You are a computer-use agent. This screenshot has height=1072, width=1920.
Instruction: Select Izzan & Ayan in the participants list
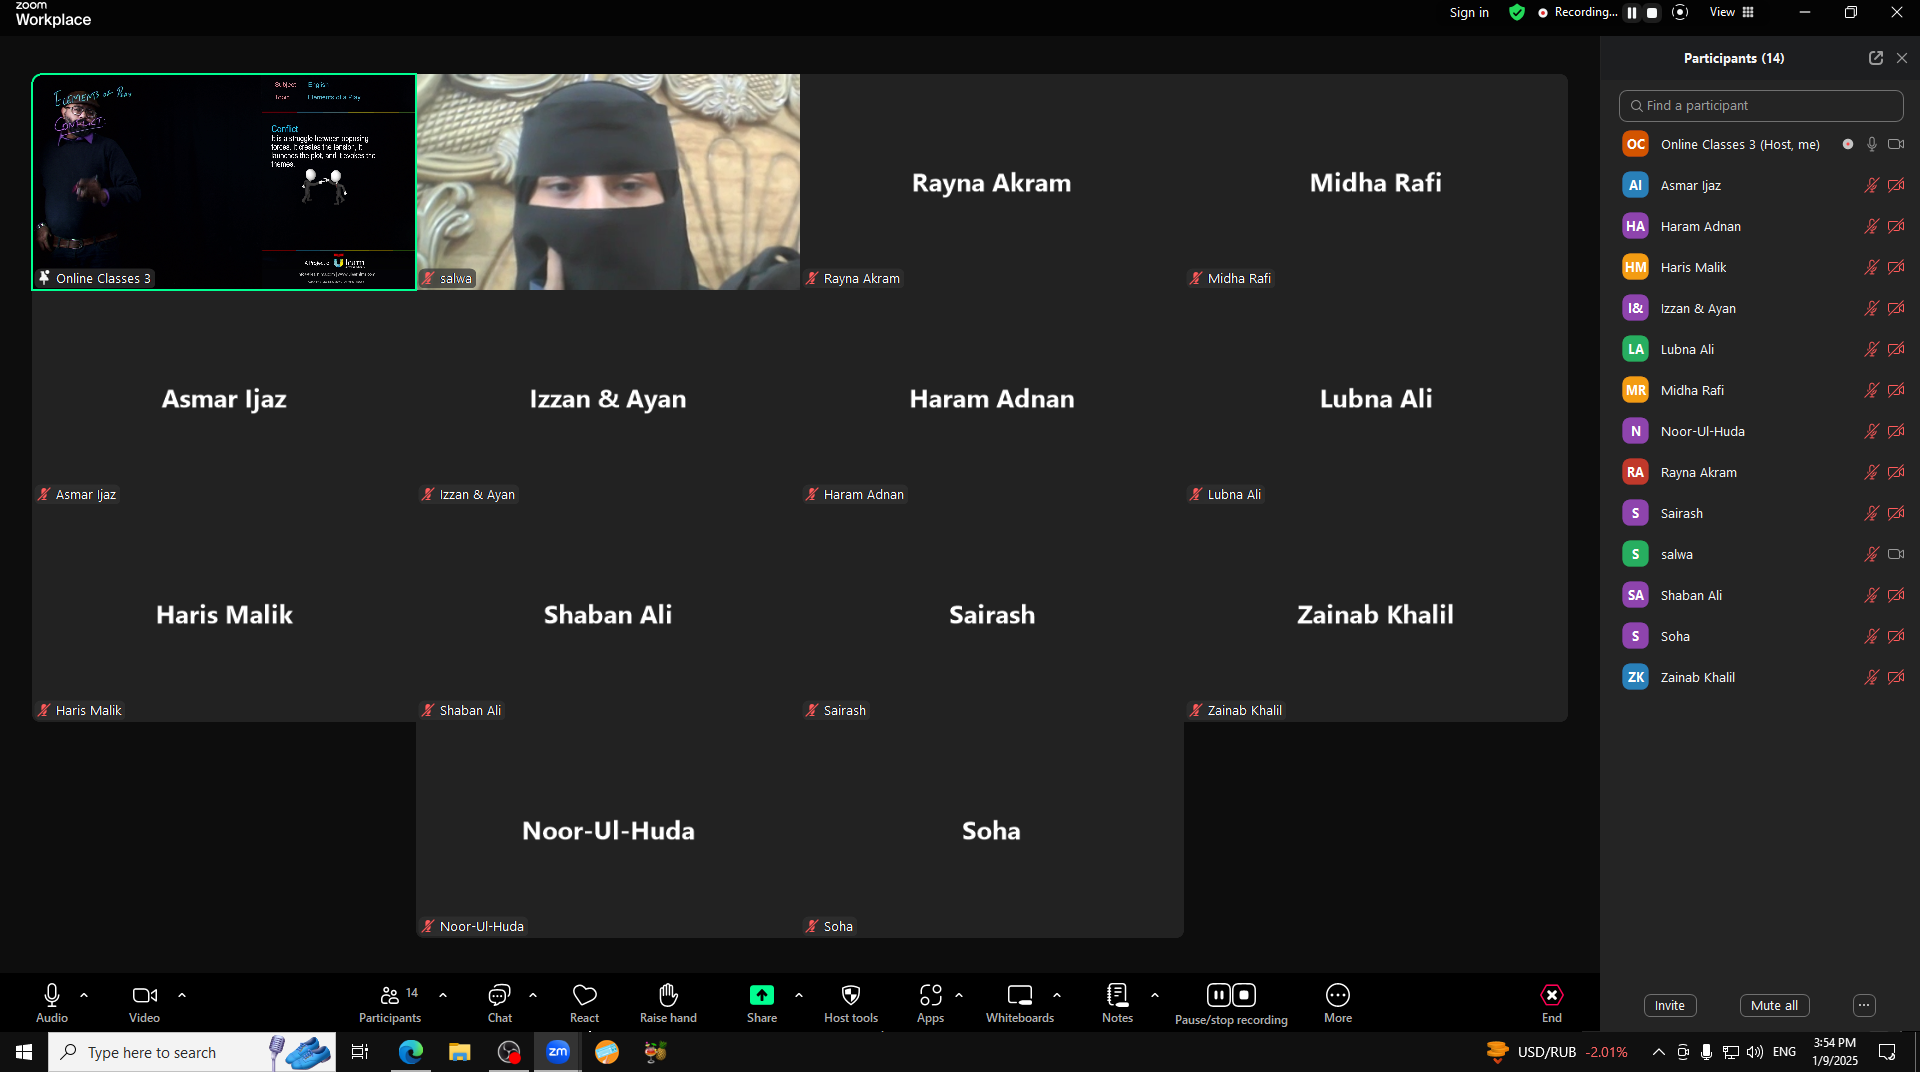[1761, 308]
